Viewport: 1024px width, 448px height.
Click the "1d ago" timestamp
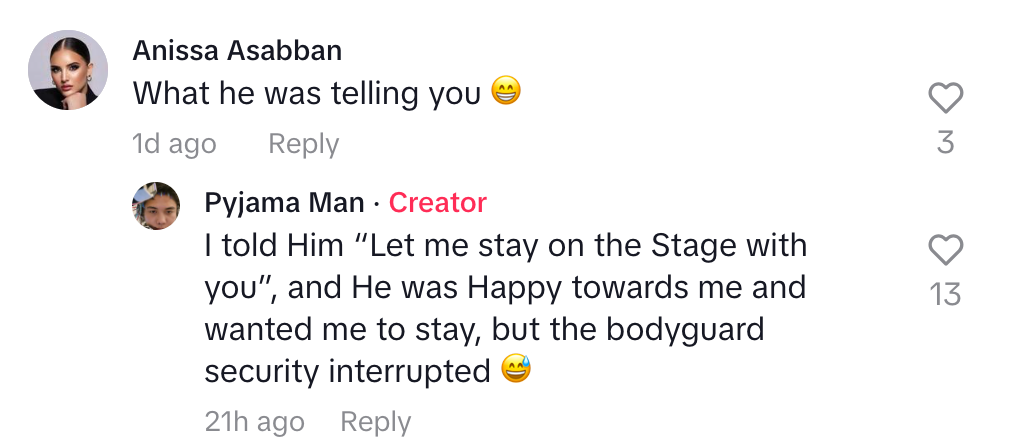point(174,144)
